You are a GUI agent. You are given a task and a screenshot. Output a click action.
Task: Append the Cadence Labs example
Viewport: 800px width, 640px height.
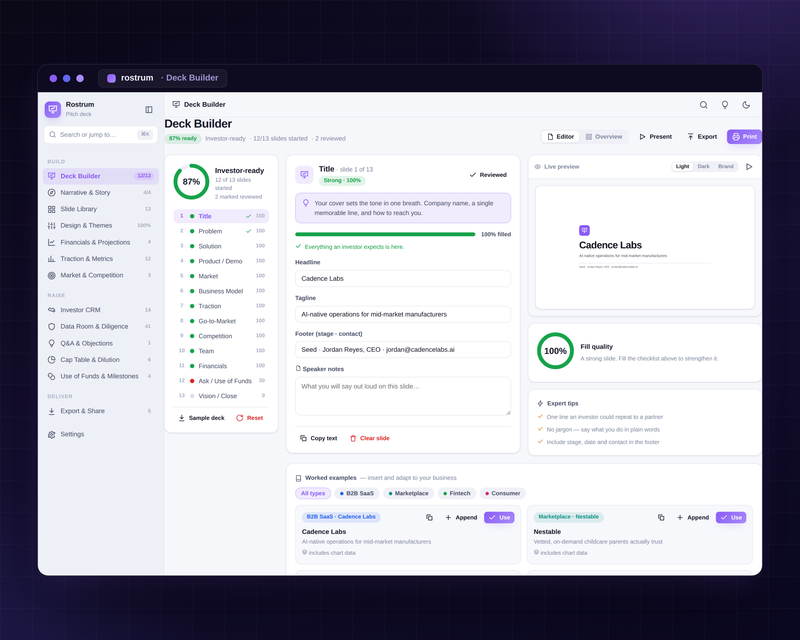[x=461, y=518]
